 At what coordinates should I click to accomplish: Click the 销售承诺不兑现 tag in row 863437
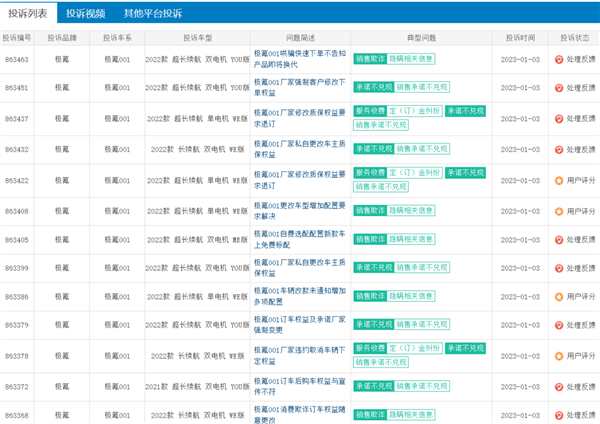(x=381, y=125)
